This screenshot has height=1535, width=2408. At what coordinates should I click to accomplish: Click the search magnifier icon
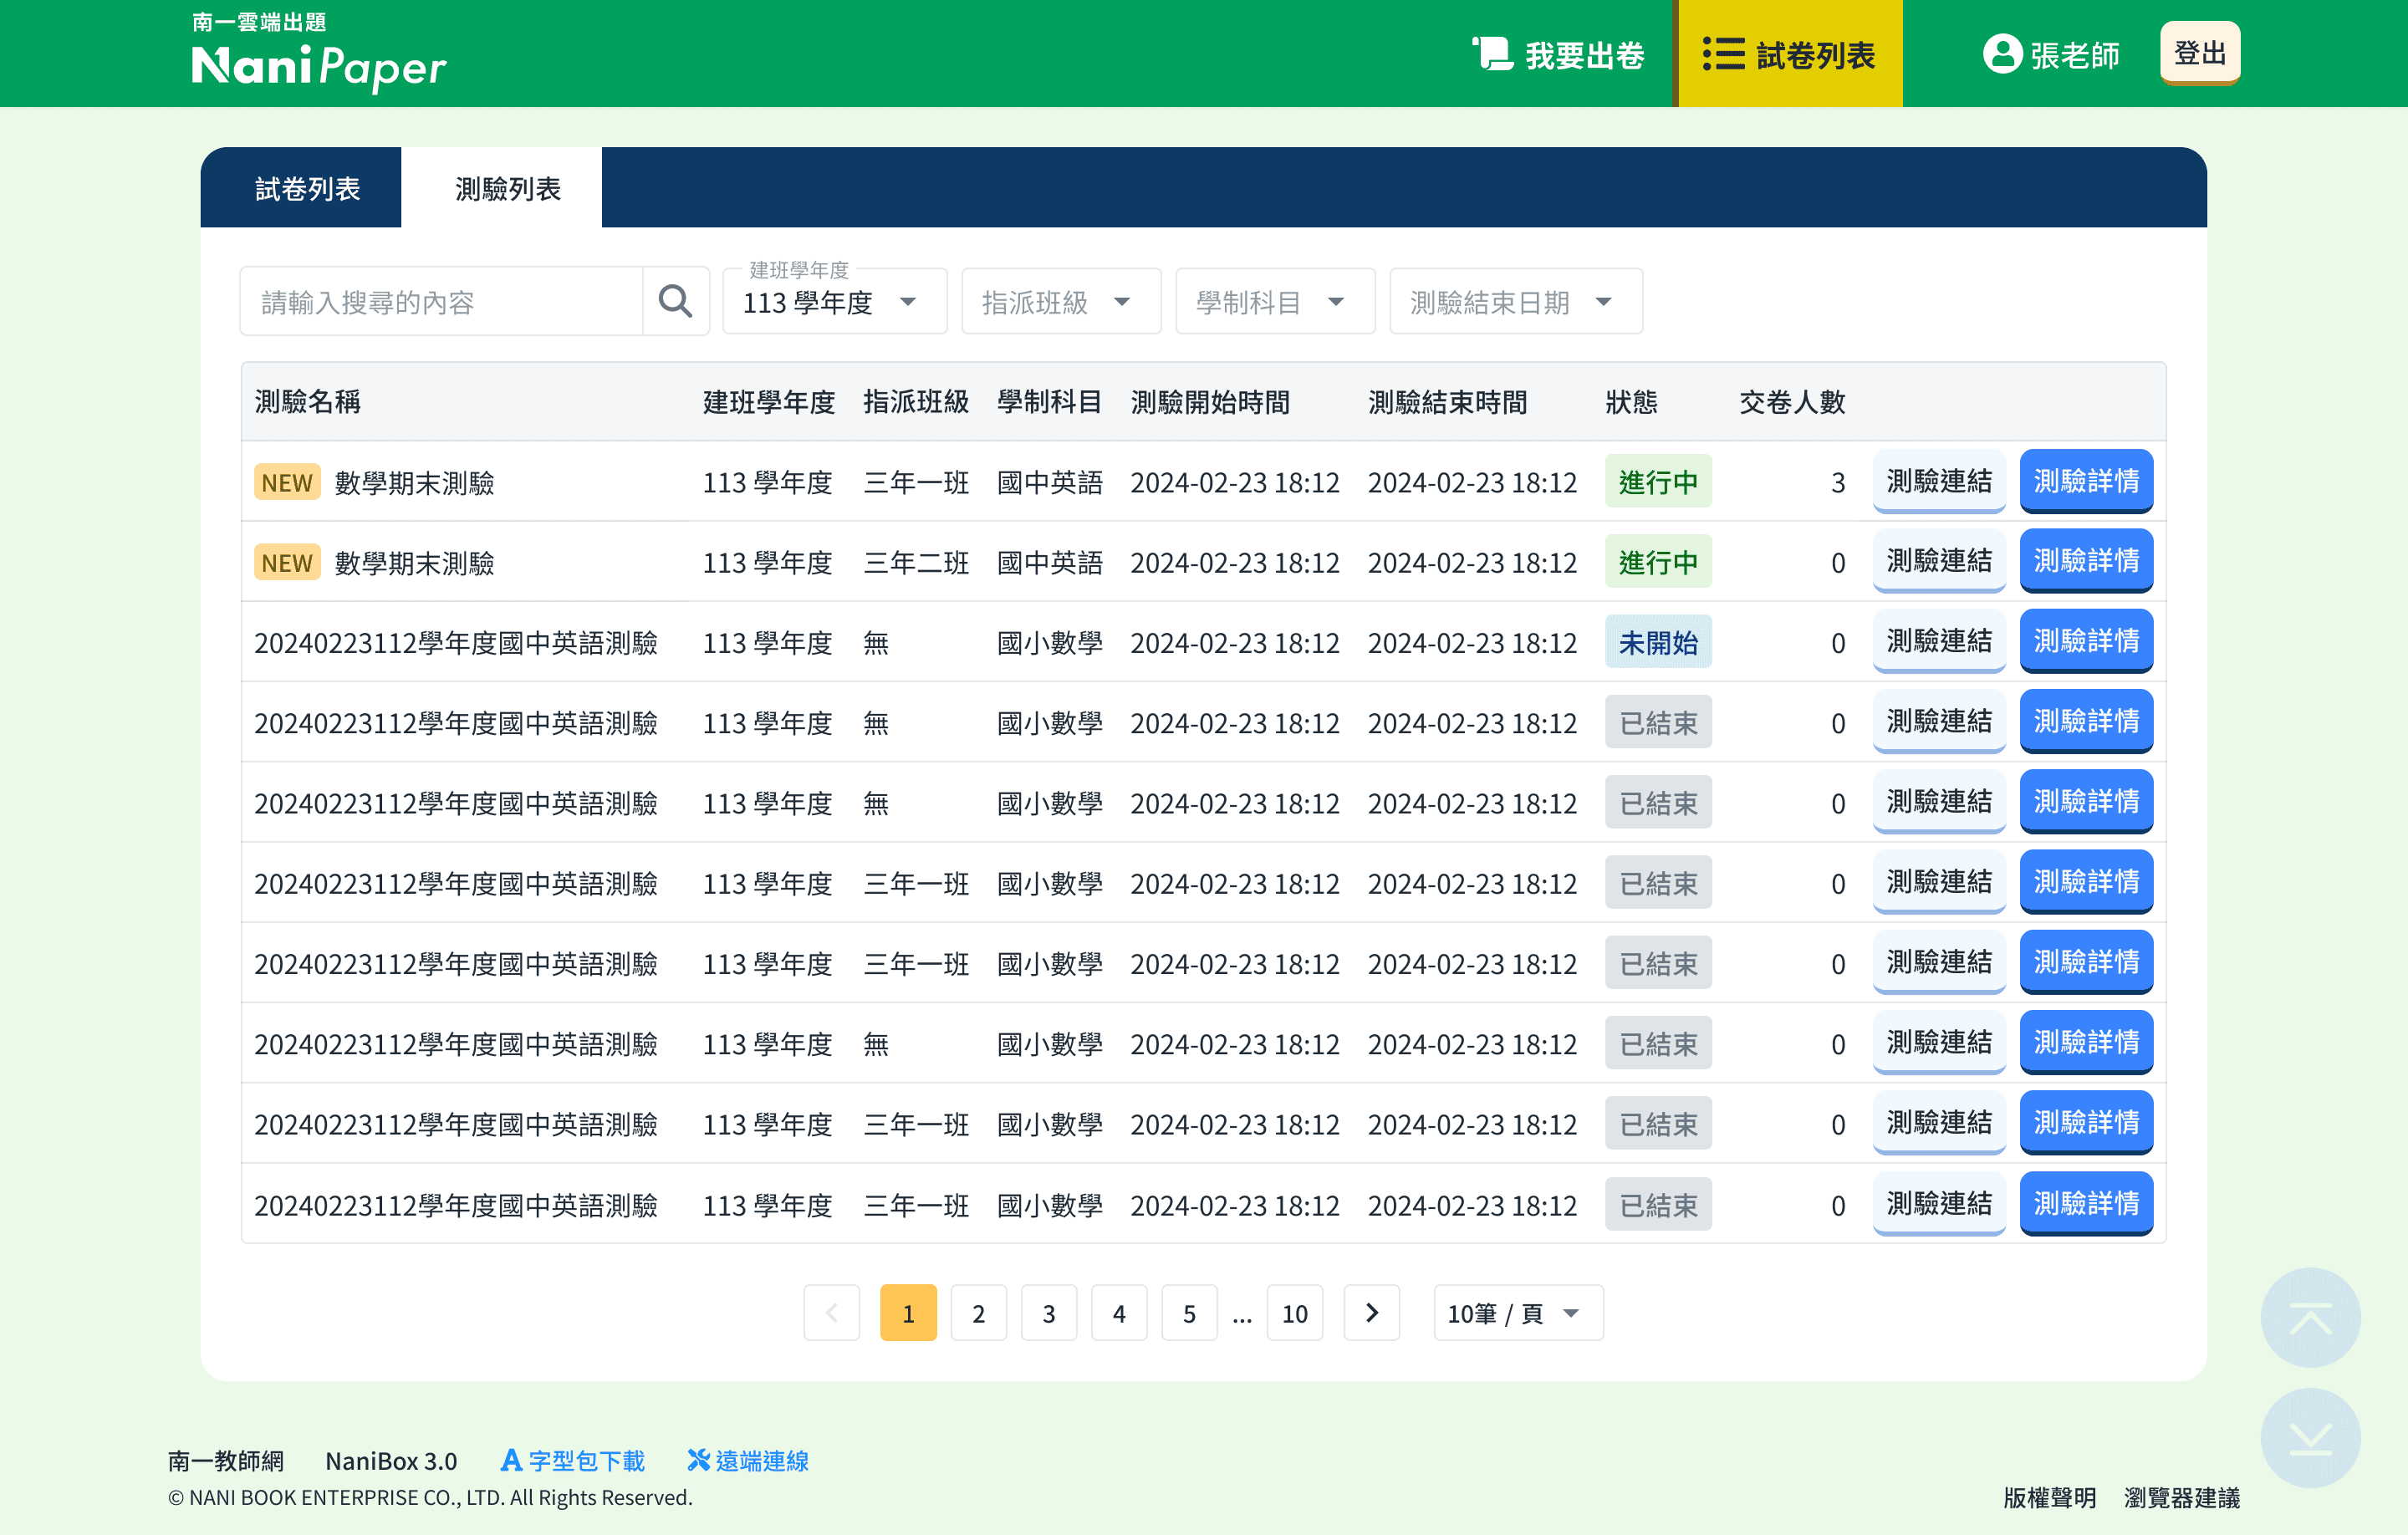click(x=675, y=301)
